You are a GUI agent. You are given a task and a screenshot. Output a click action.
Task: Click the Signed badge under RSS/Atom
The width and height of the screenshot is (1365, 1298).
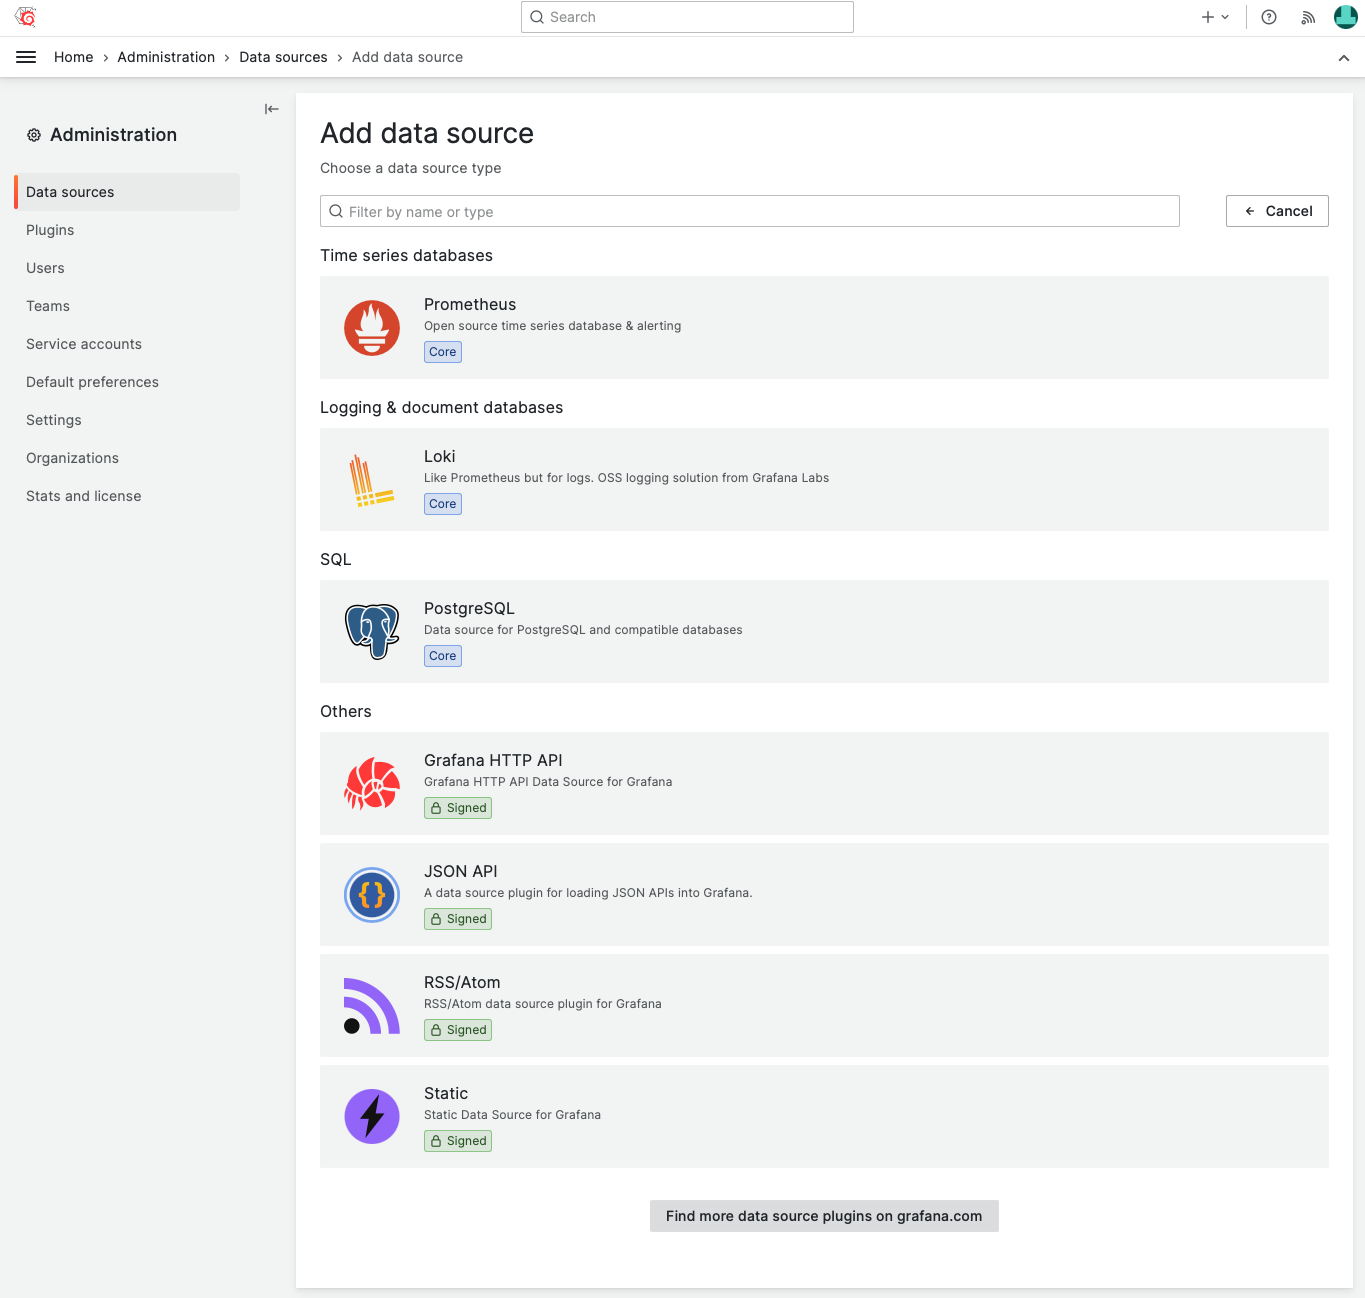[x=458, y=1030]
